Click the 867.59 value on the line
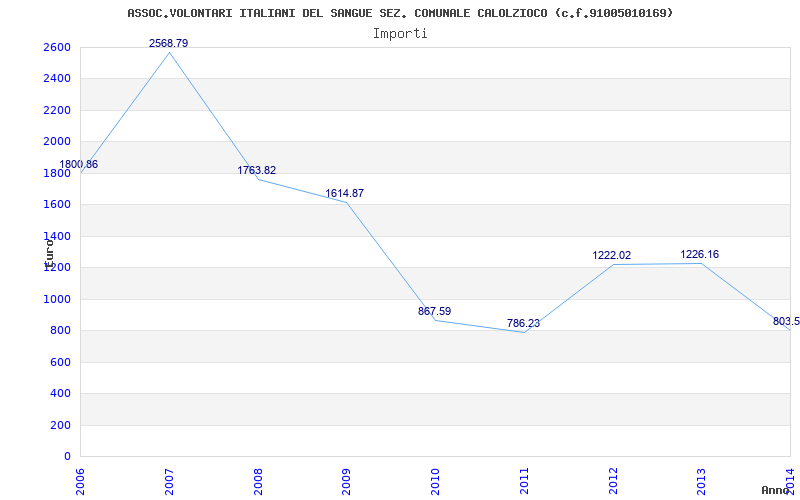800x500 pixels. [434, 311]
